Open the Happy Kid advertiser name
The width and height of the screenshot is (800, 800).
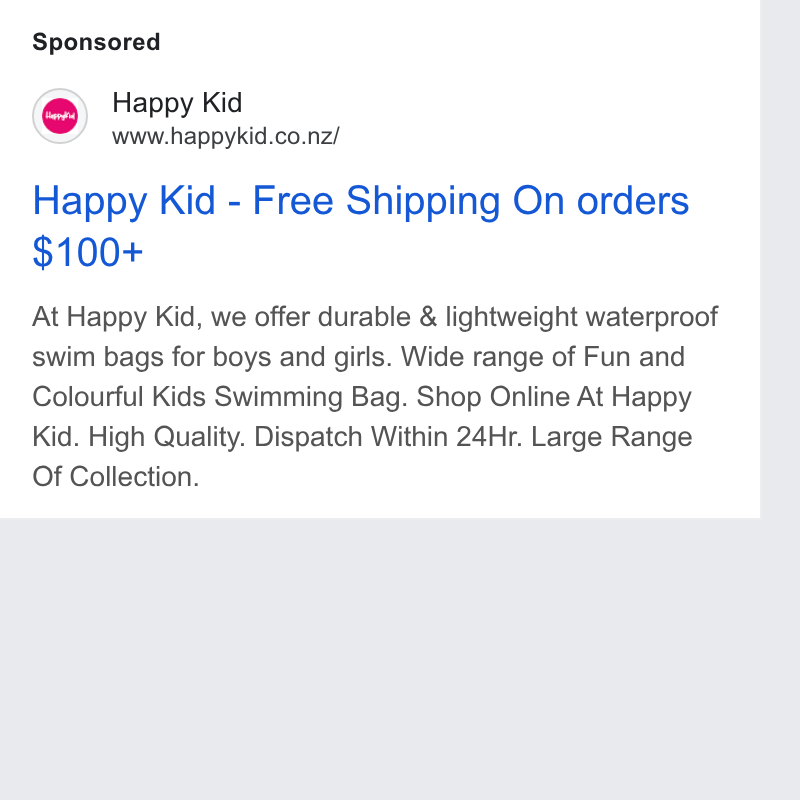click(177, 103)
